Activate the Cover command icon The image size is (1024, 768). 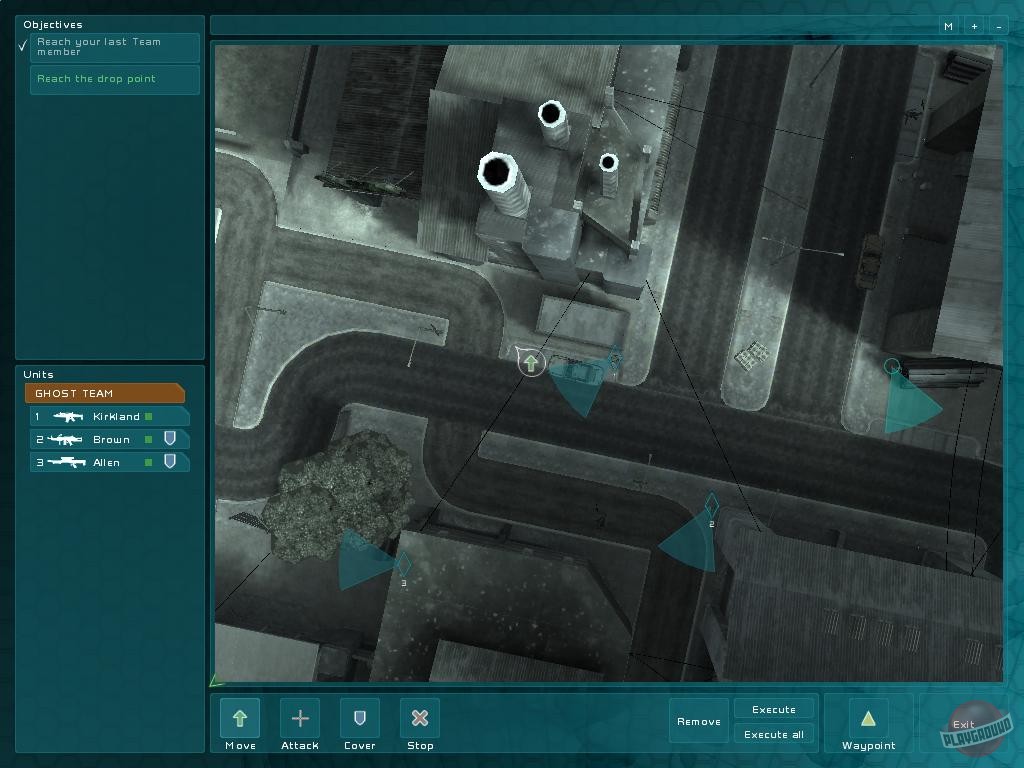click(x=359, y=718)
